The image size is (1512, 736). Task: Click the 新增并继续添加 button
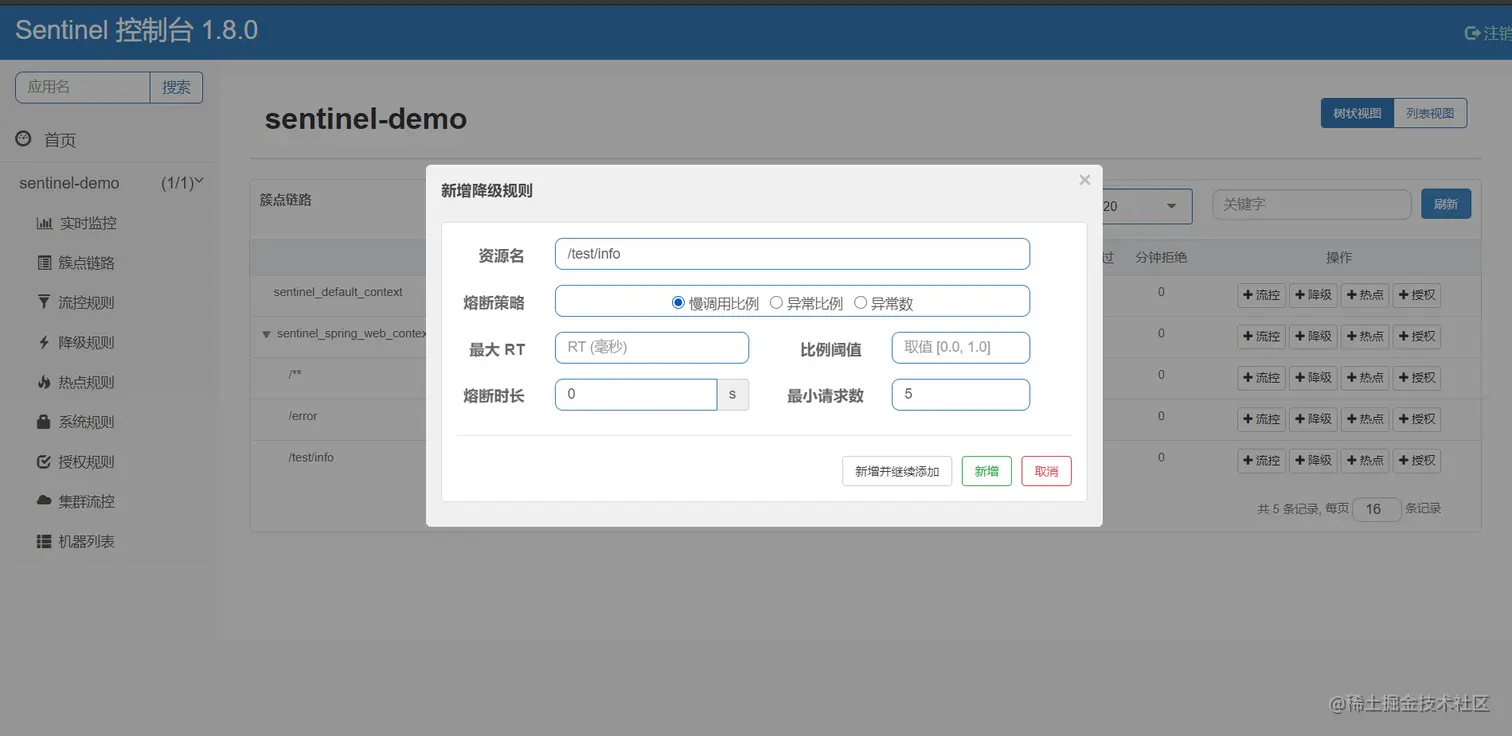(x=897, y=471)
